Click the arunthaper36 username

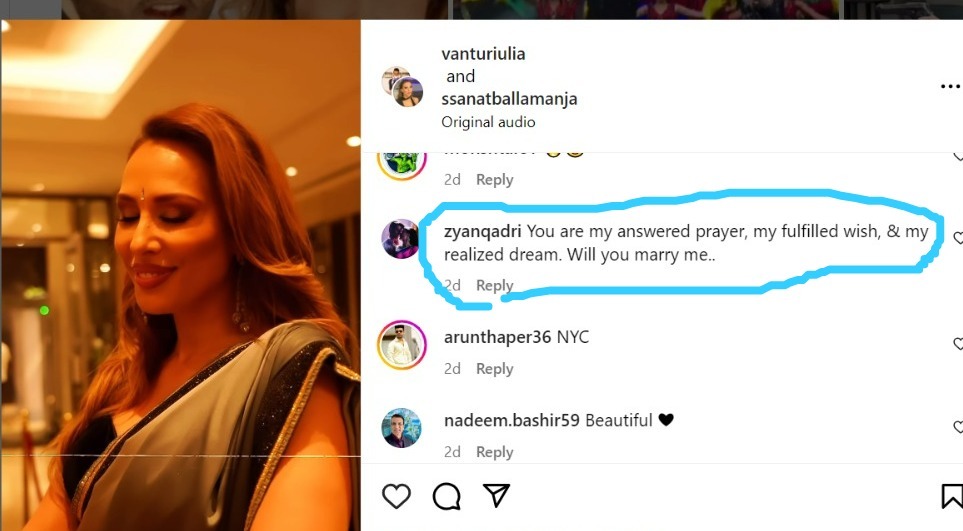click(497, 337)
